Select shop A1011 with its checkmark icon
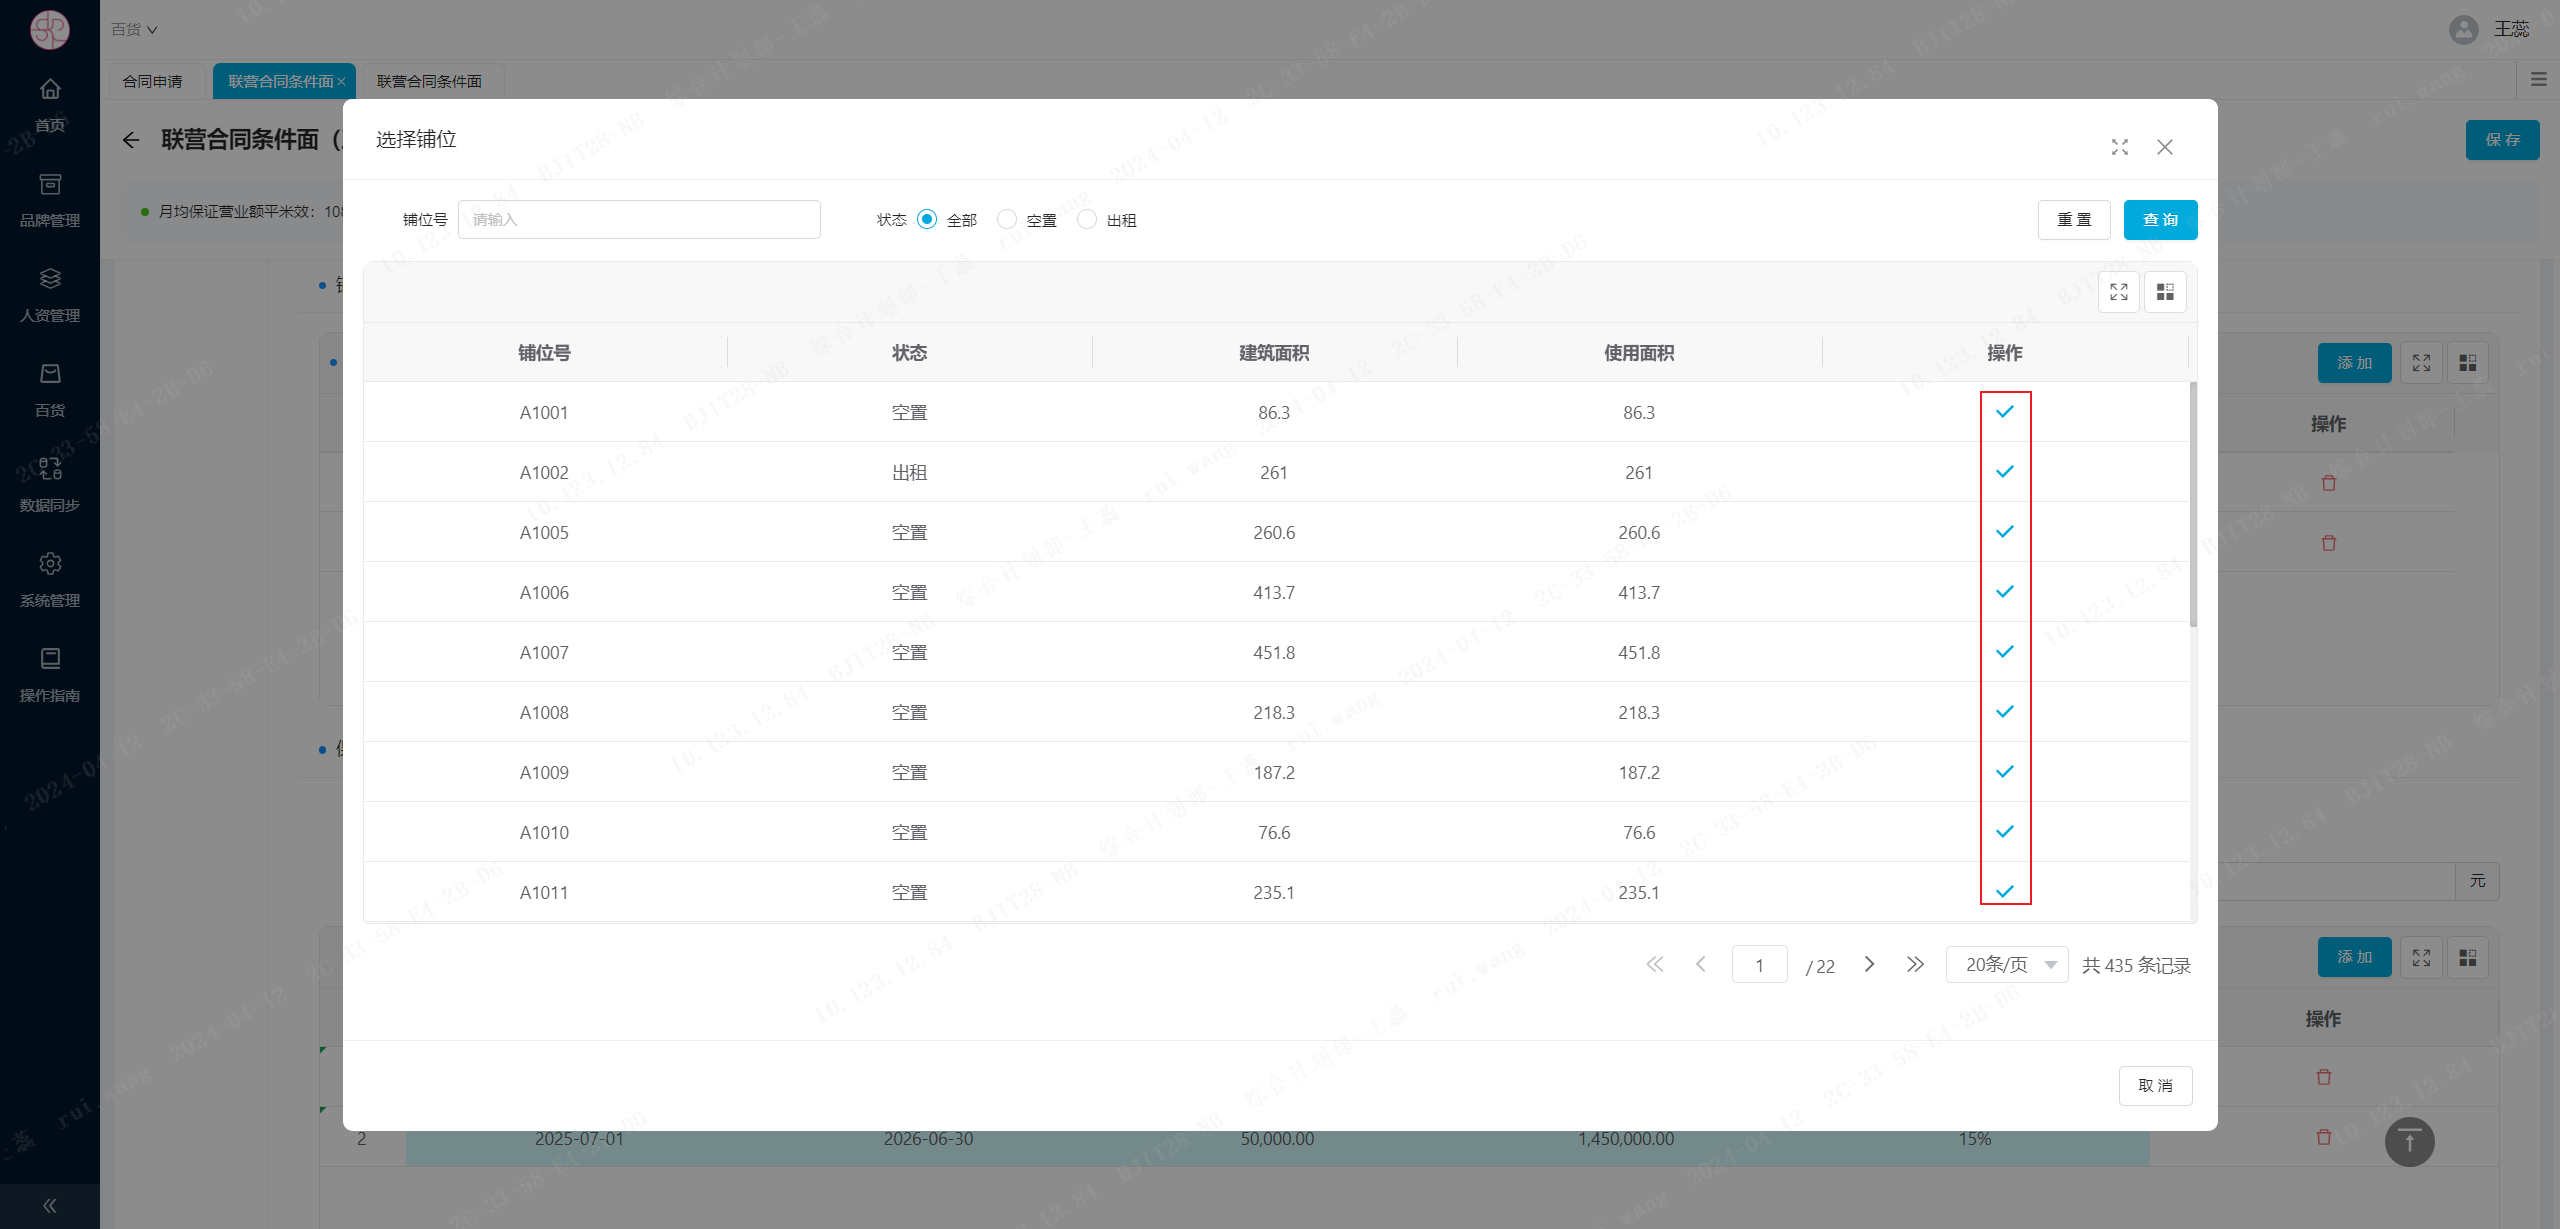2560x1229 pixels. pyautogui.click(x=2005, y=891)
